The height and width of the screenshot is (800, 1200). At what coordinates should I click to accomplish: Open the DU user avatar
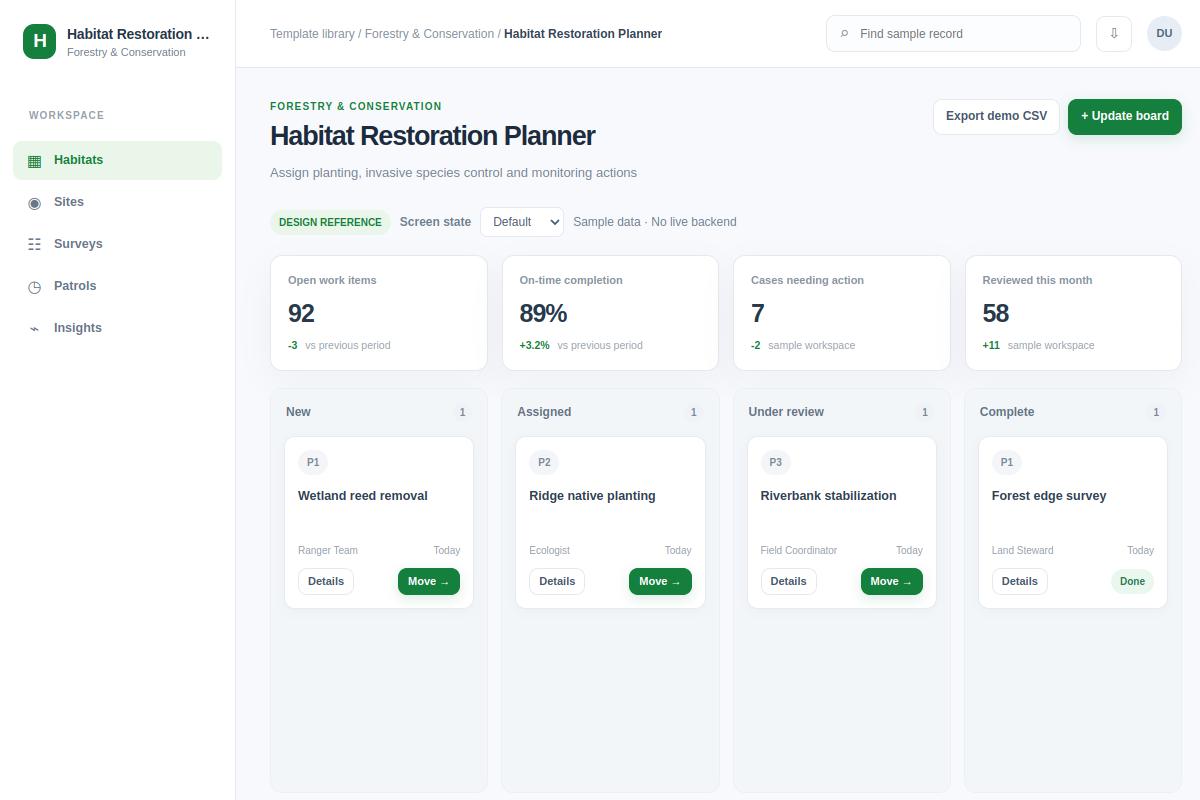pyautogui.click(x=1164, y=33)
